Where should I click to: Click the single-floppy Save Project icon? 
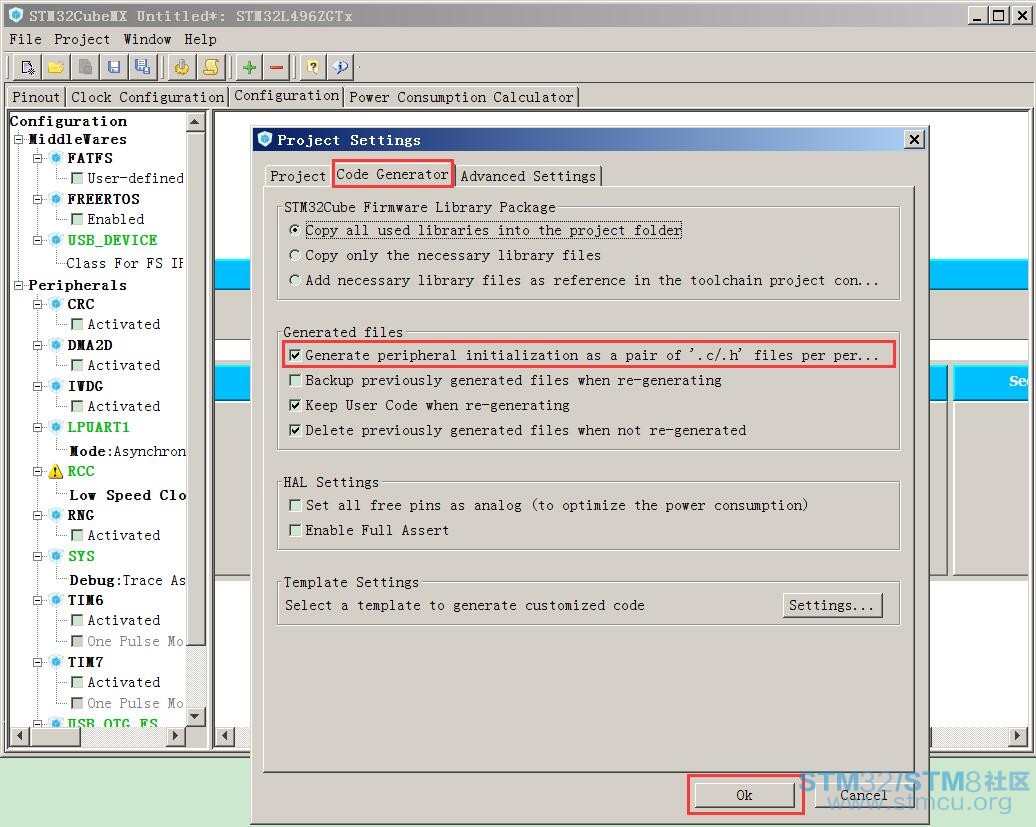tap(114, 67)
